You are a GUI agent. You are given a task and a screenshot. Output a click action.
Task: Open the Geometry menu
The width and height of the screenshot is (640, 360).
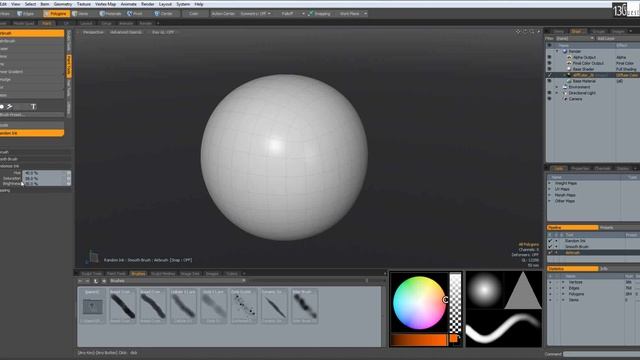tap(62, 4)
